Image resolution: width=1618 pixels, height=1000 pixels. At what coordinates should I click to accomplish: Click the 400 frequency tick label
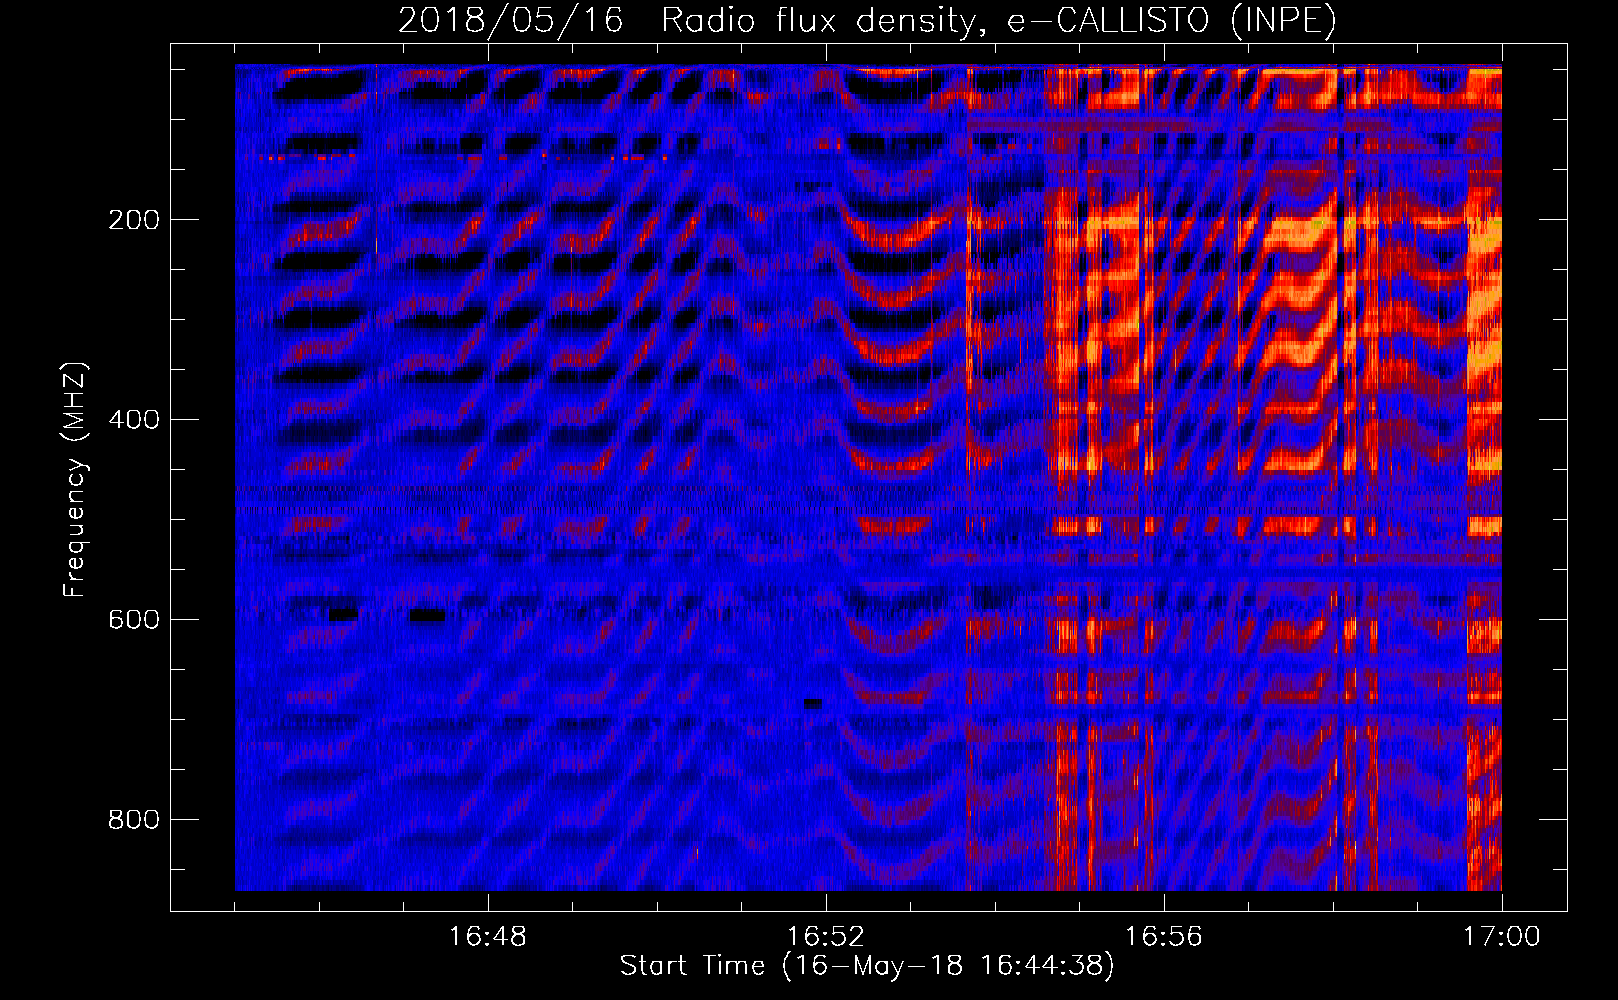(x=134, y=420)
